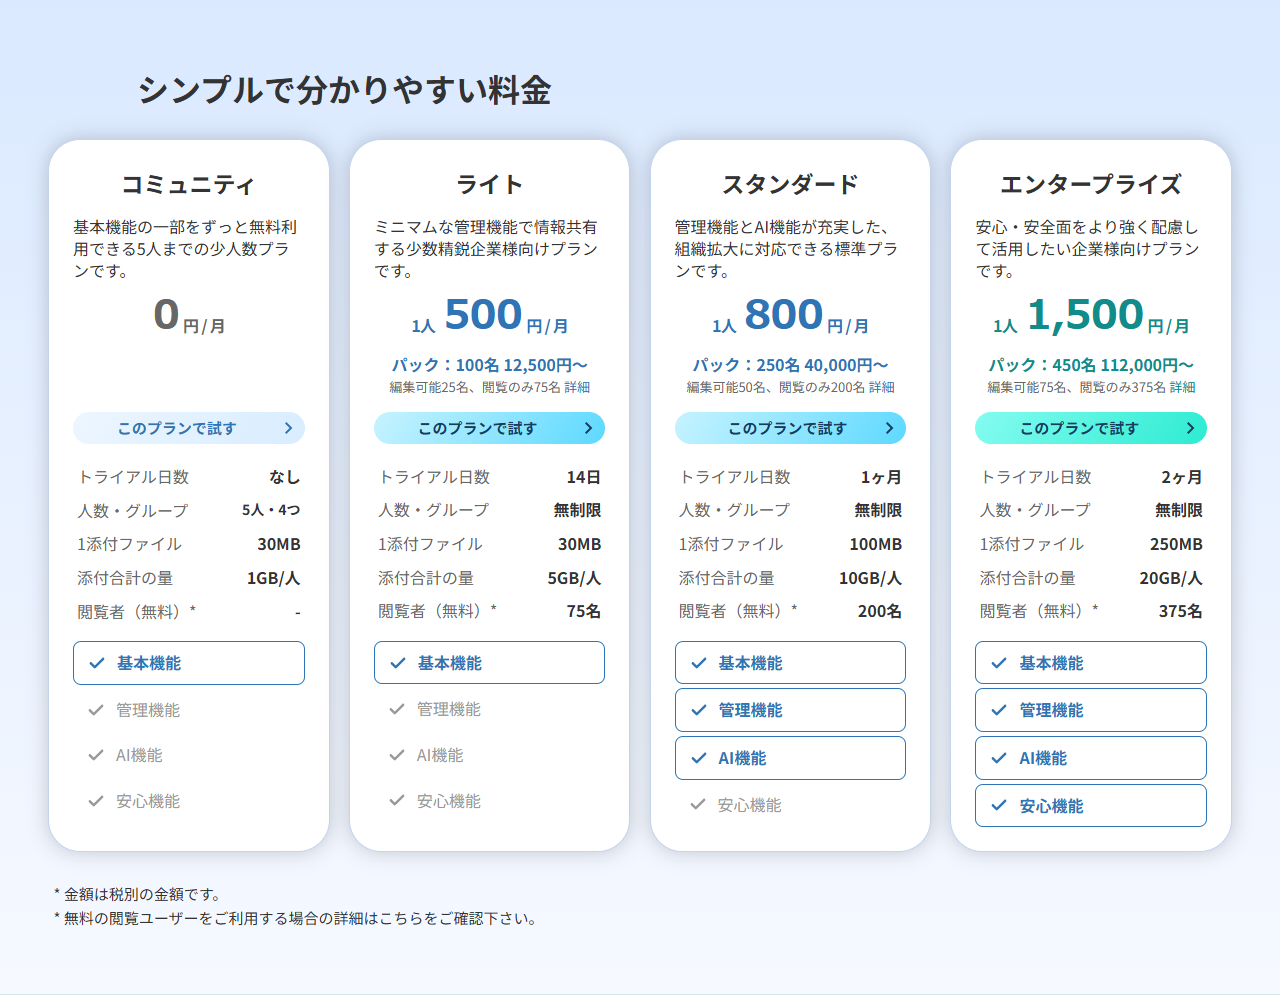Click the 金額は税別の金額です footnote
Screen dimensions: 1280x995
pos(138,894)
